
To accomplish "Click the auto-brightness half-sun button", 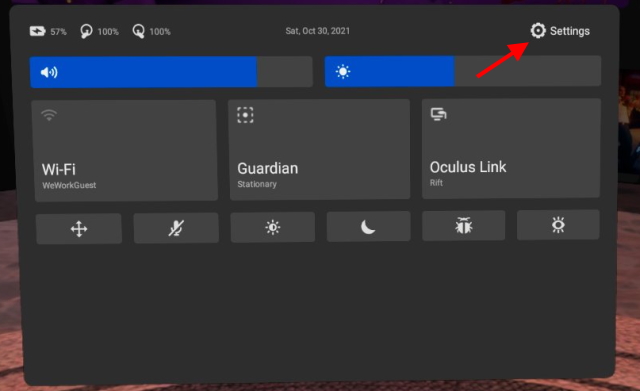I will (273, 227).
